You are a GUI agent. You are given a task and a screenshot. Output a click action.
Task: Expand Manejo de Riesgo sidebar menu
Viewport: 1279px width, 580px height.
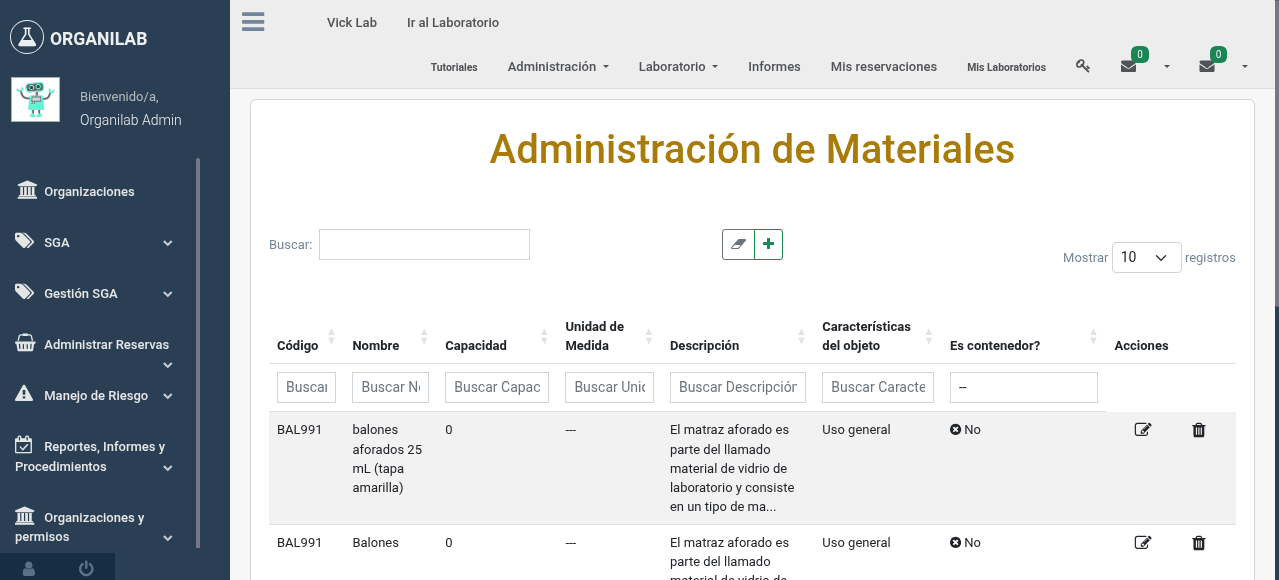click(x=95, y=396)
